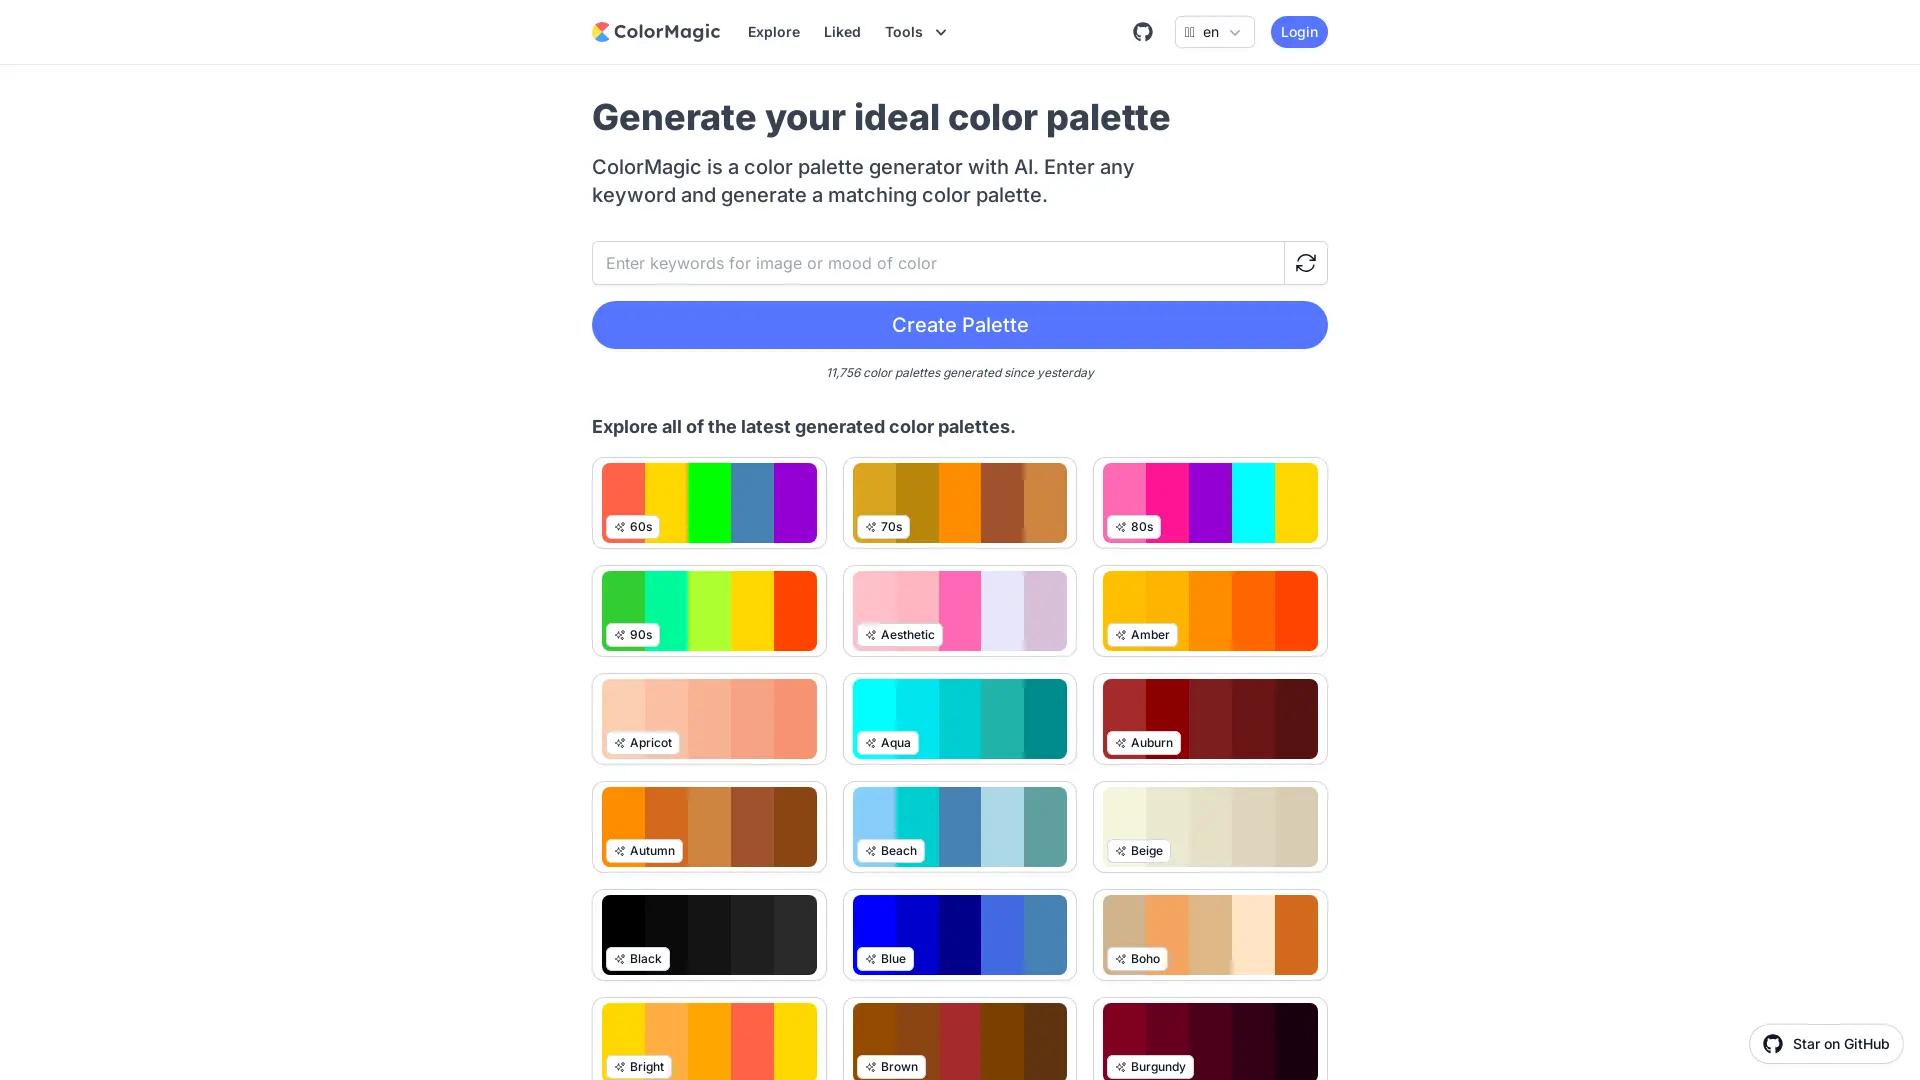Click the sparkle icon on the Boho palette

click(x=1121, y=958)
